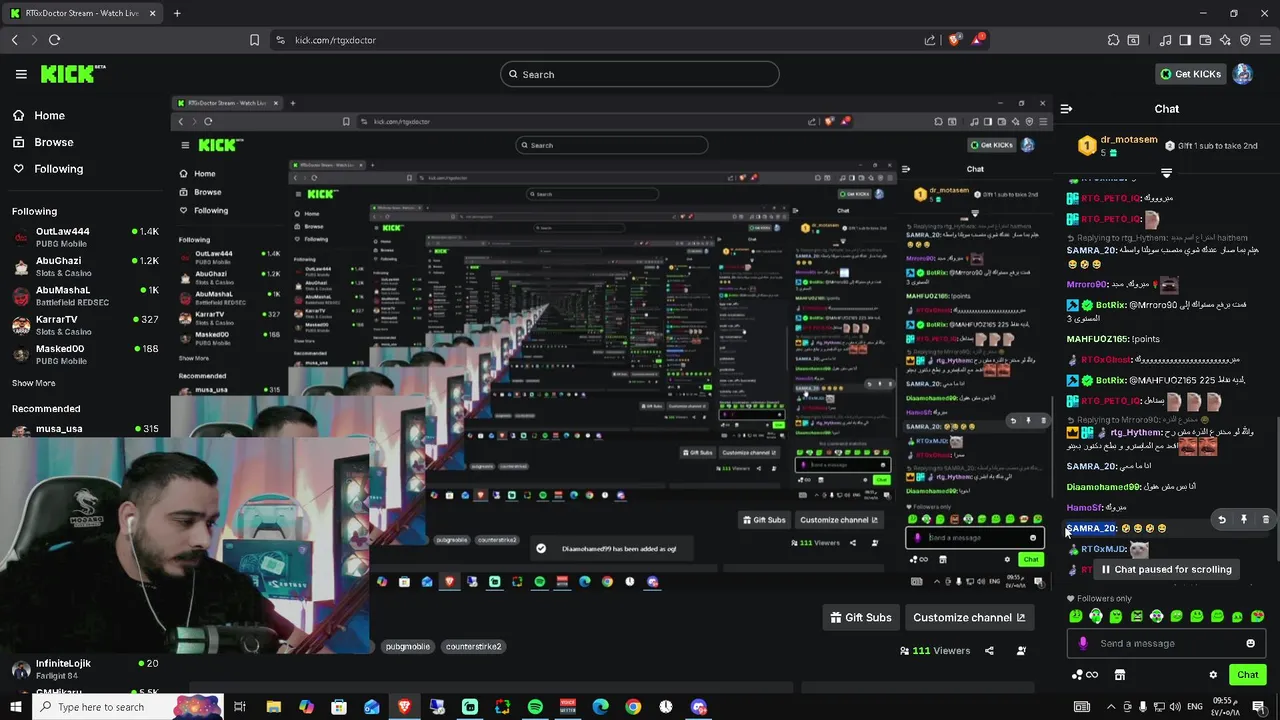Image resolution: width=1280 pixels, height=720 pixels.
Task: Click counterstrike2 tag
Action: (474, 647)
